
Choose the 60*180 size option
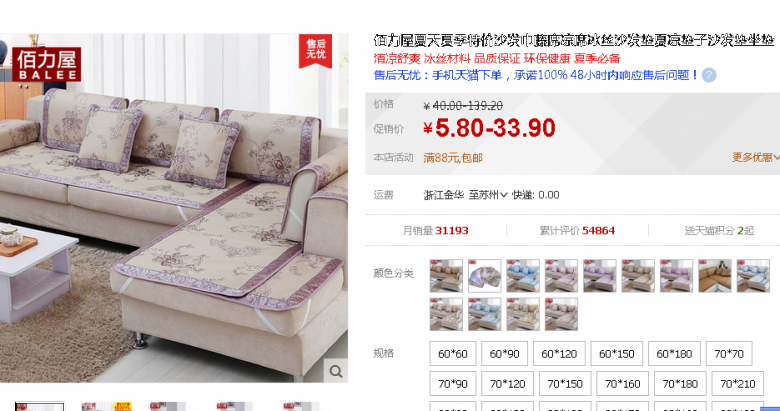pyautogui.click(x=674, y=354)
